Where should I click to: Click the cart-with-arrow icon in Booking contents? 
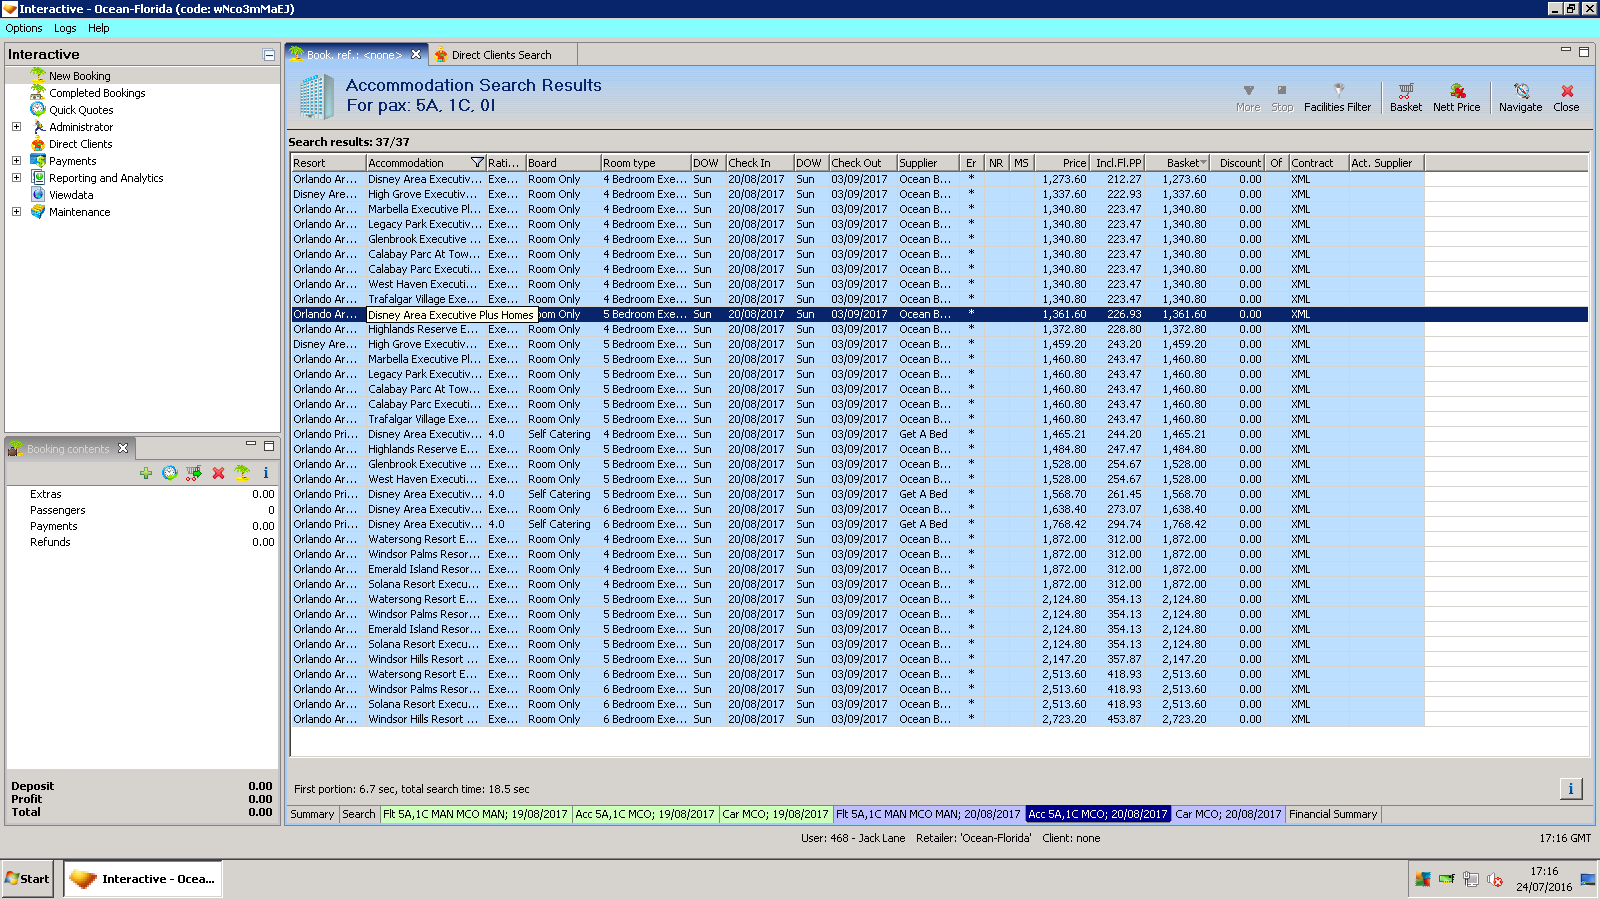pos(194,473)
